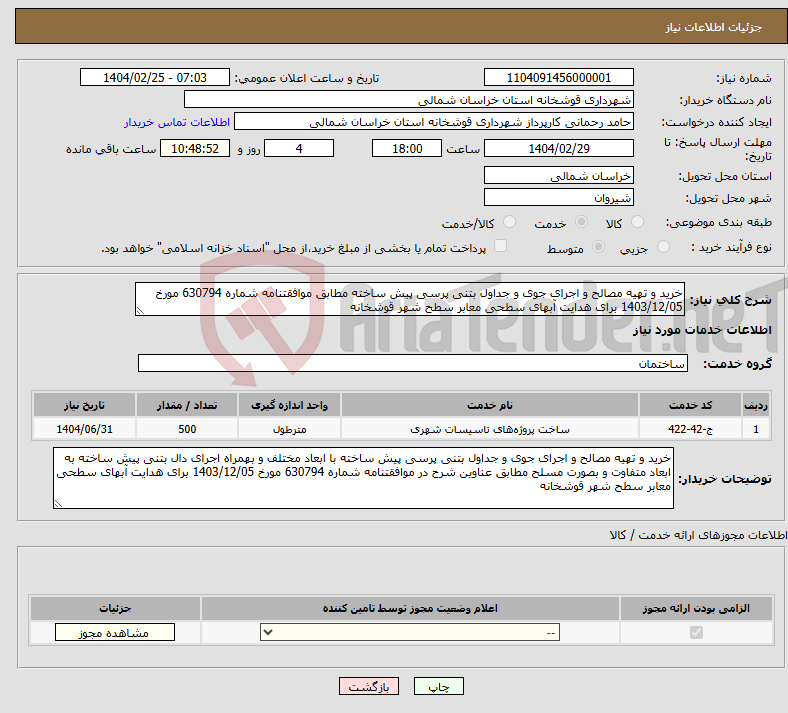Click the تاریخ نیاز column header

[84, 405]
